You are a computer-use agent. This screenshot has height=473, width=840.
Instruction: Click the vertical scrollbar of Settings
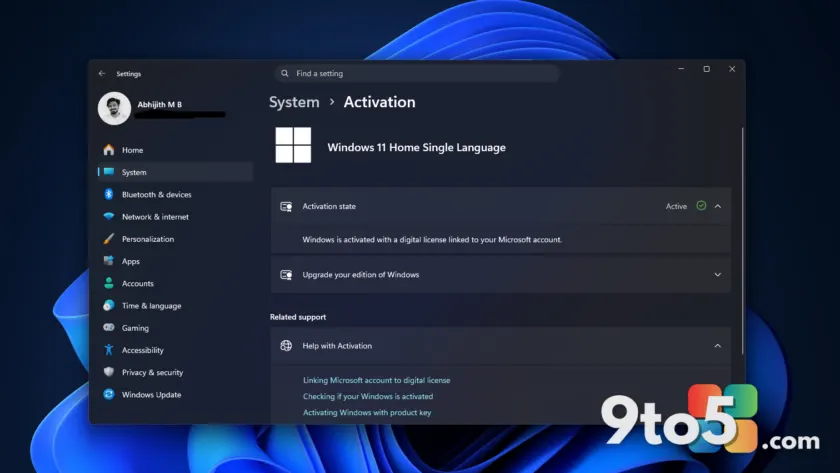click(742, 241)
